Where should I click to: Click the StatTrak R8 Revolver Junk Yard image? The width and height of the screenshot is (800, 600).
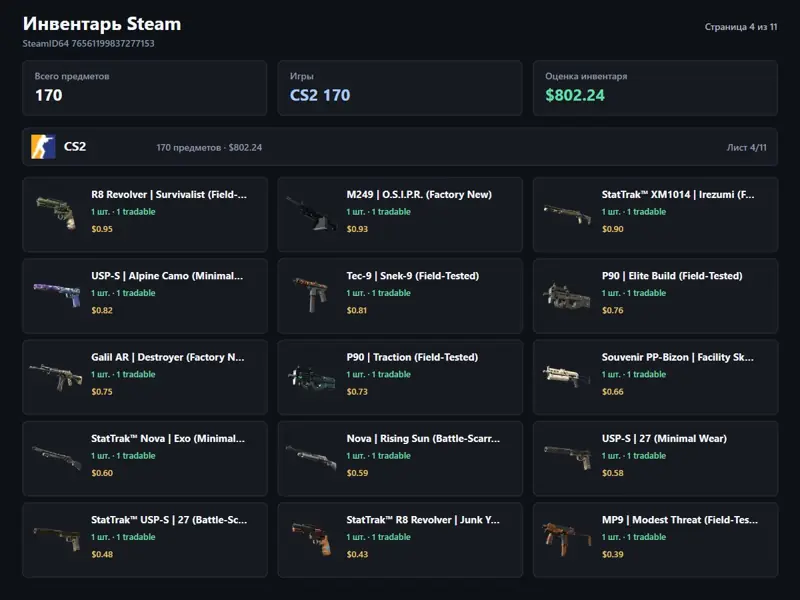(x=311, y=538)
